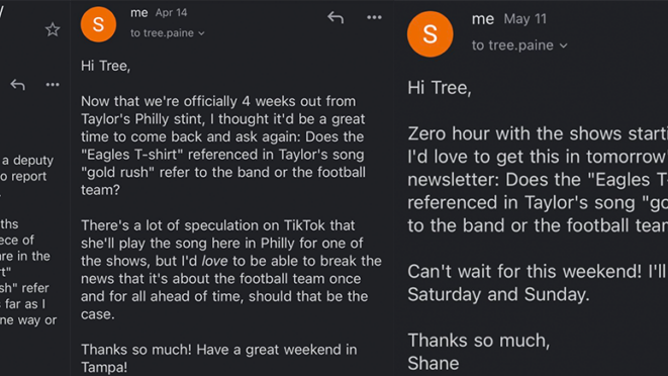Click the "May 11" date label

(525, 19)
